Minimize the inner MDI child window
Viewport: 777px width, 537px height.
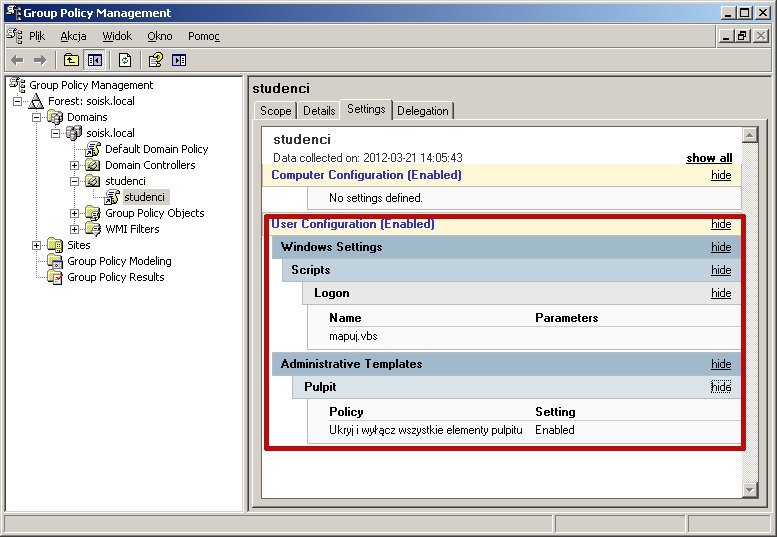click(726, 36)
